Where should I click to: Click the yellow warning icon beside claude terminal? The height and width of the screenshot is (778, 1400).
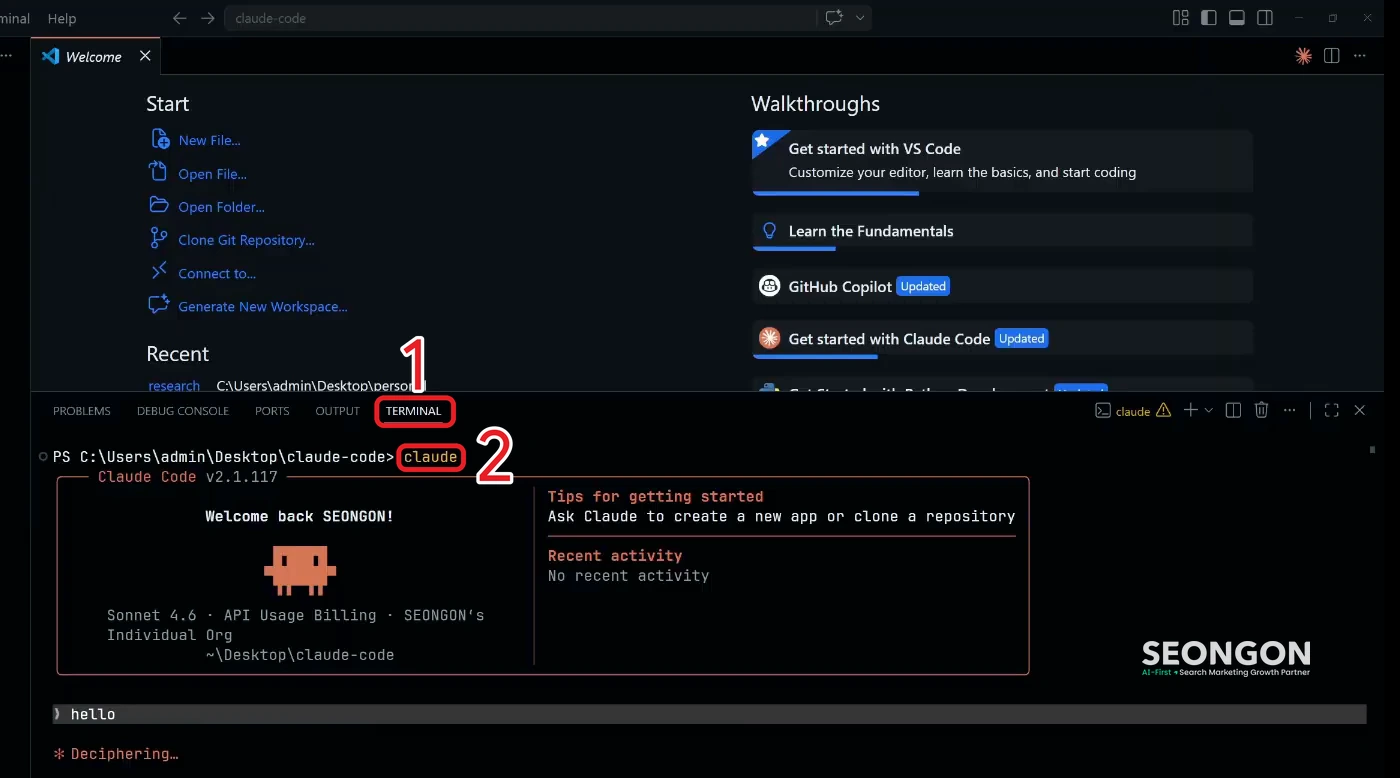(x=1163, y=410)
